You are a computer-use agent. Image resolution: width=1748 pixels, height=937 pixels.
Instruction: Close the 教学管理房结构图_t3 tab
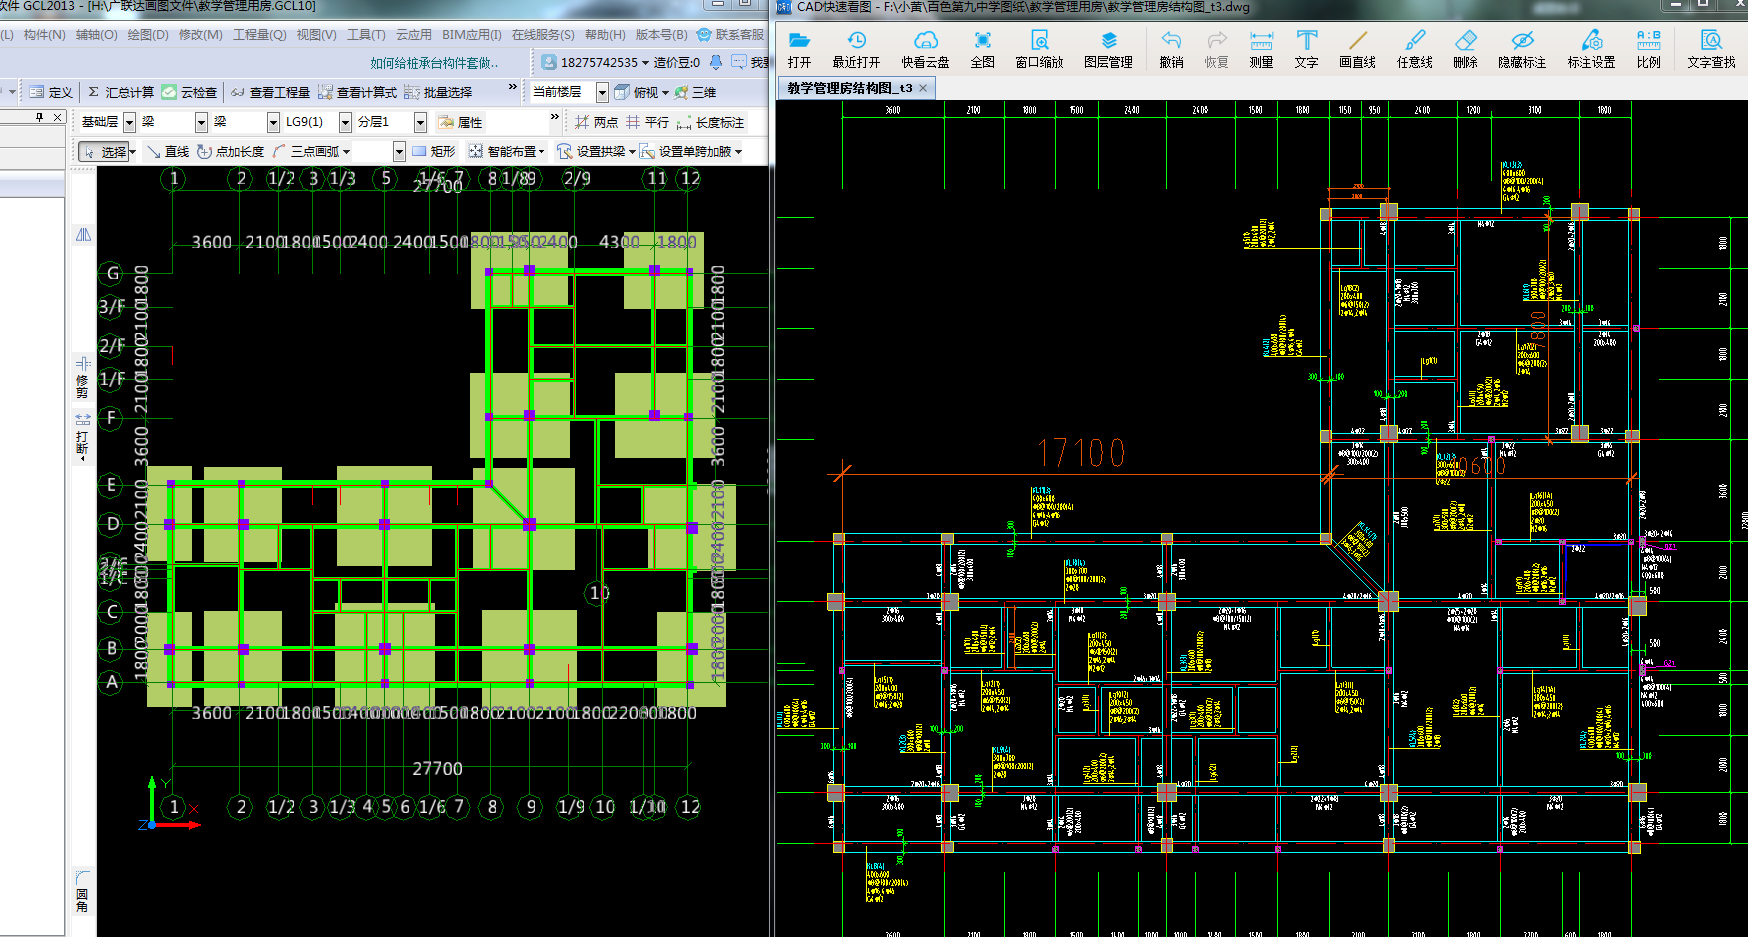[x=923, y=88]
